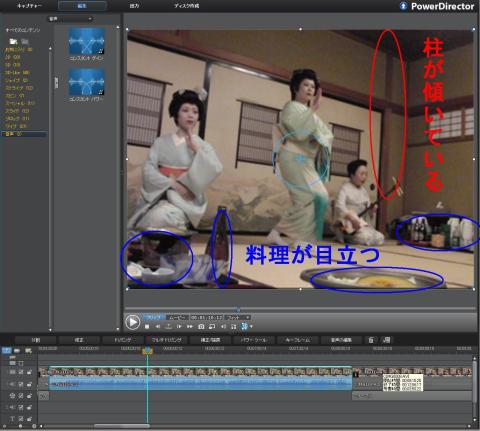Step to the previous frame
480x431 pixels.
click(158, 327)
